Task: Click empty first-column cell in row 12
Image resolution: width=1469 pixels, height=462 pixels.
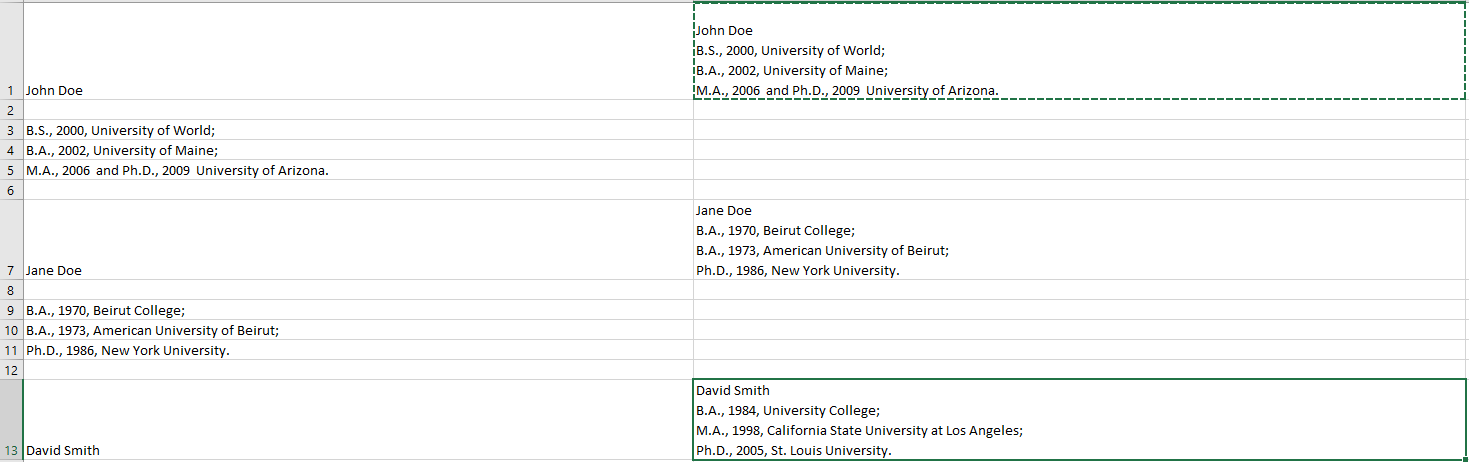Action: point(358,370)
